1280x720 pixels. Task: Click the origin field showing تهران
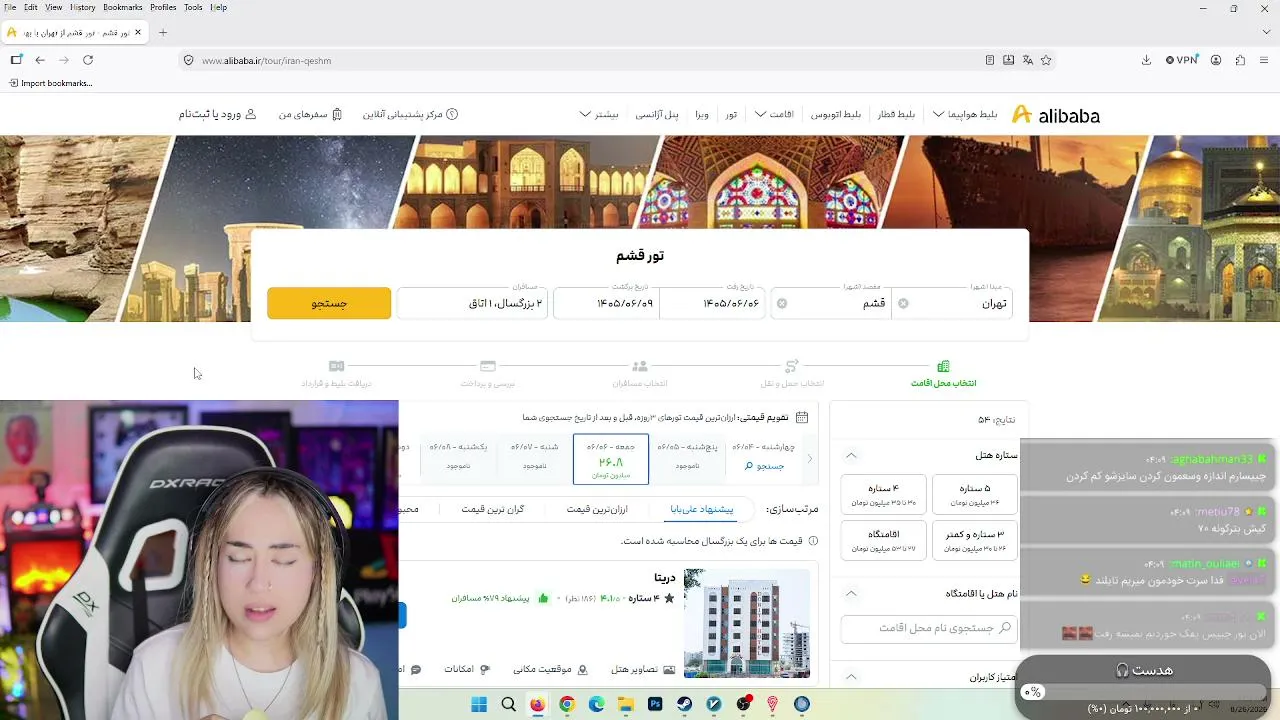[x=951, y=303]
